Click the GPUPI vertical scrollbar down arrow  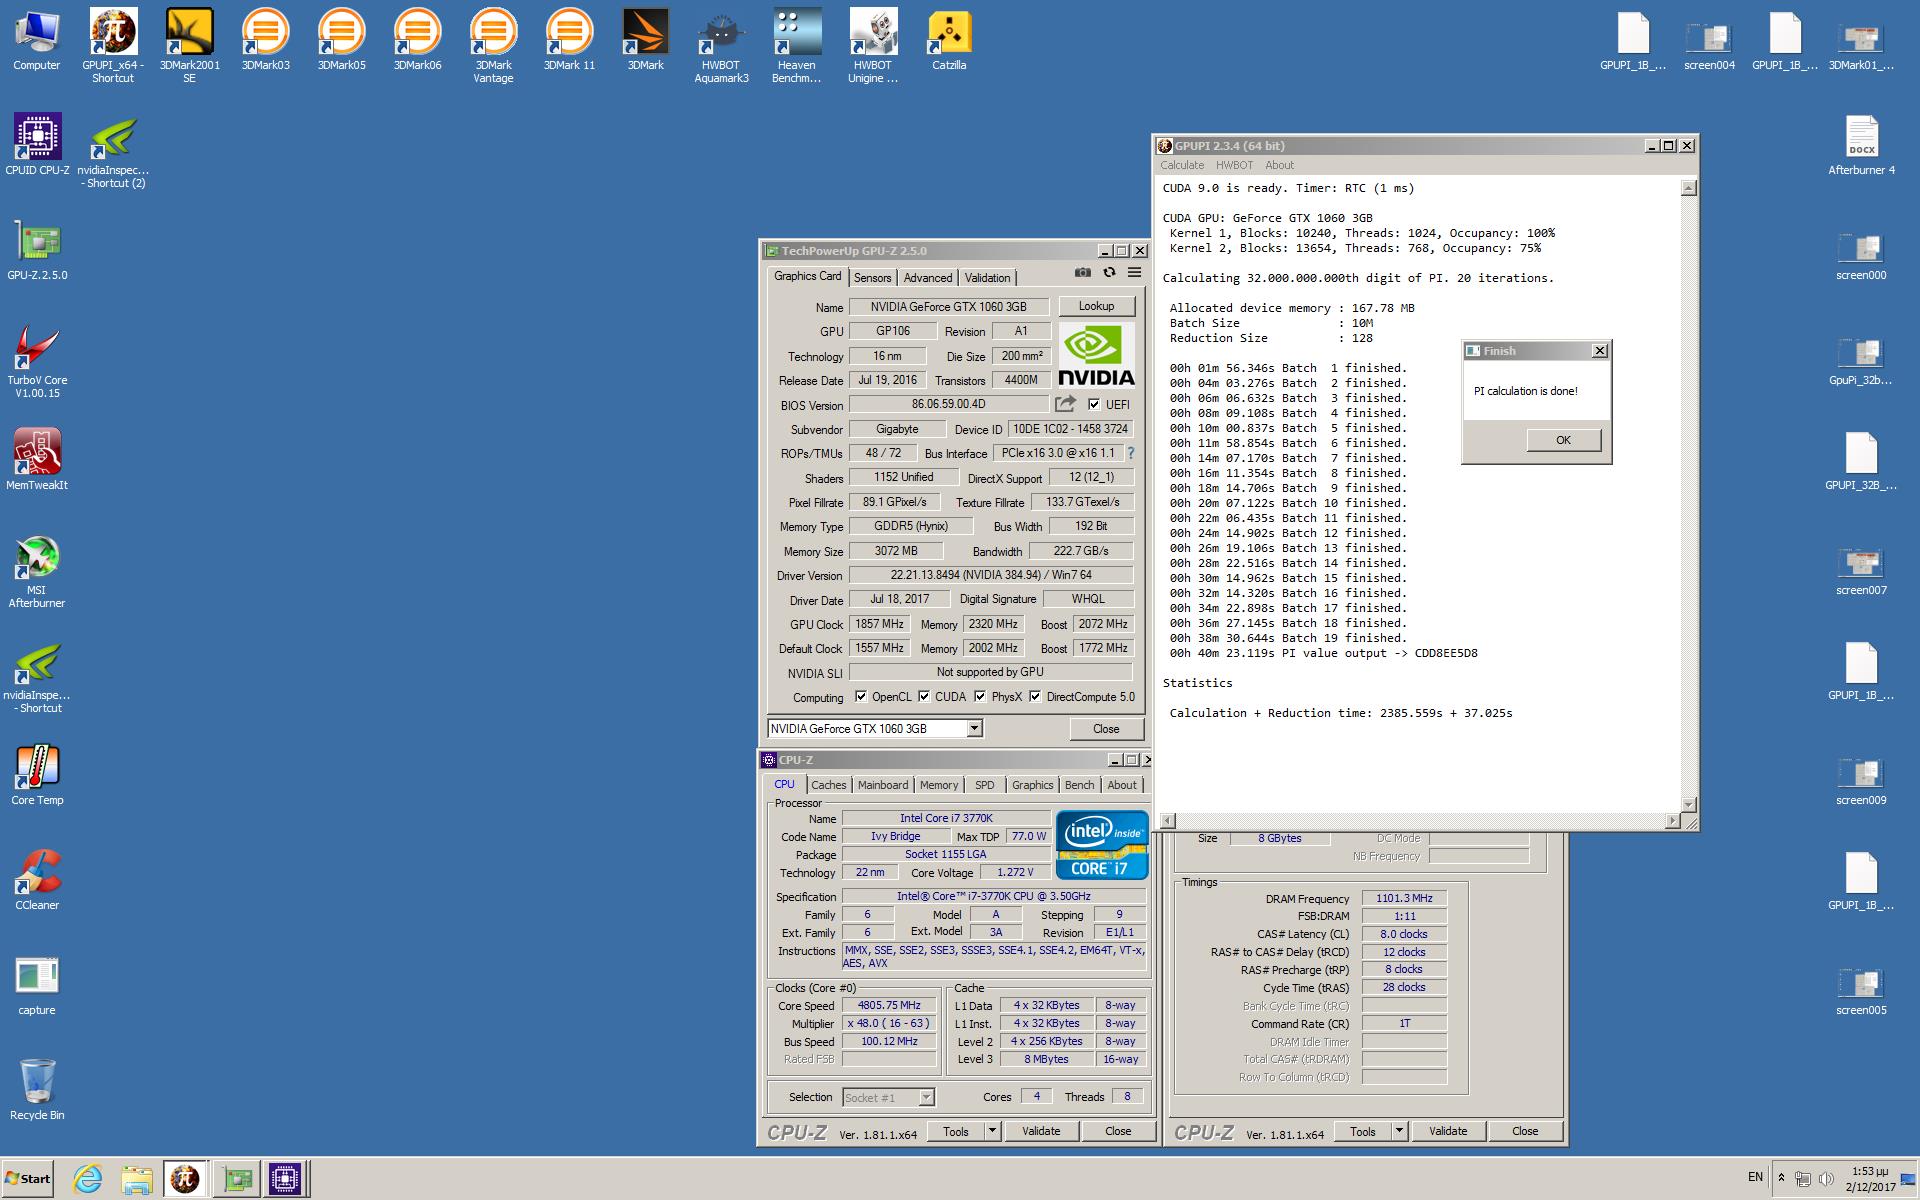1689,805
